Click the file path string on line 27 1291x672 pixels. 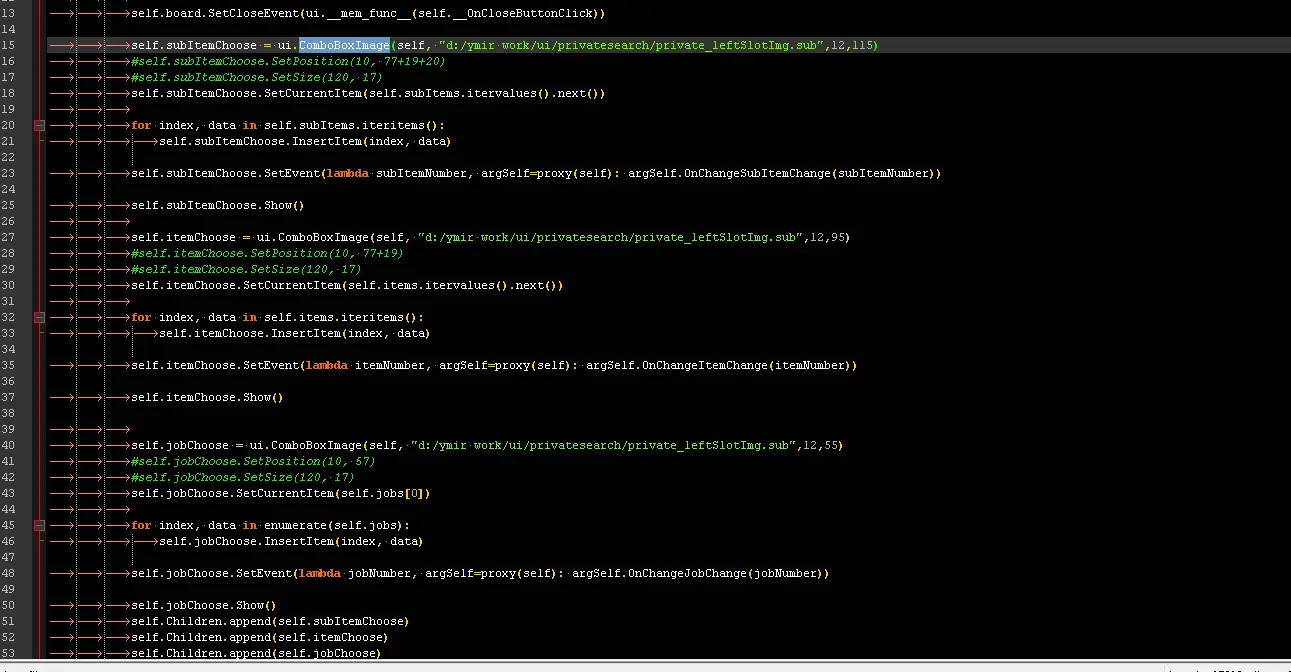coord(610,238)
